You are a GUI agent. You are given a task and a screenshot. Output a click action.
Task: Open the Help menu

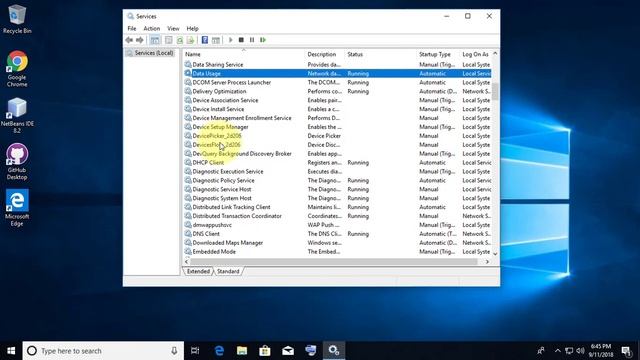pyautogui.click(x=192, y=29)
